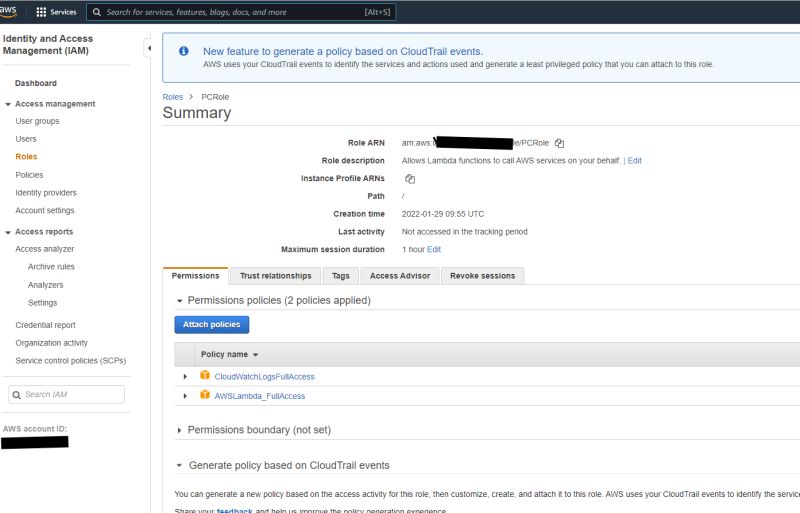The image size is (800, 513).
Task: Sort by Policy name column arrow
Action: (x=256, y=355)
